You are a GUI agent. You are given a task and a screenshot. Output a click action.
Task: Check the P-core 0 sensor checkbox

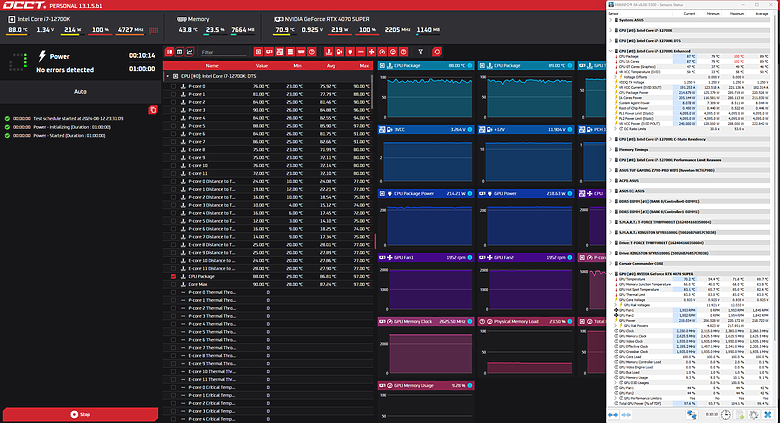tap(173, 87)
